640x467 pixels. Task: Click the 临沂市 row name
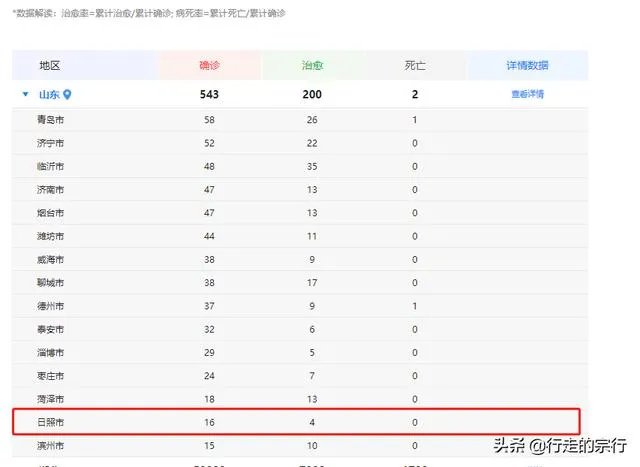(51, 167)
